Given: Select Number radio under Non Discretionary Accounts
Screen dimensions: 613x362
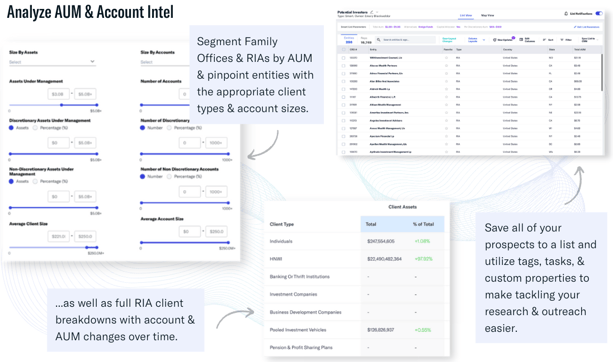Looking at the screenshot, I should 143,177.
